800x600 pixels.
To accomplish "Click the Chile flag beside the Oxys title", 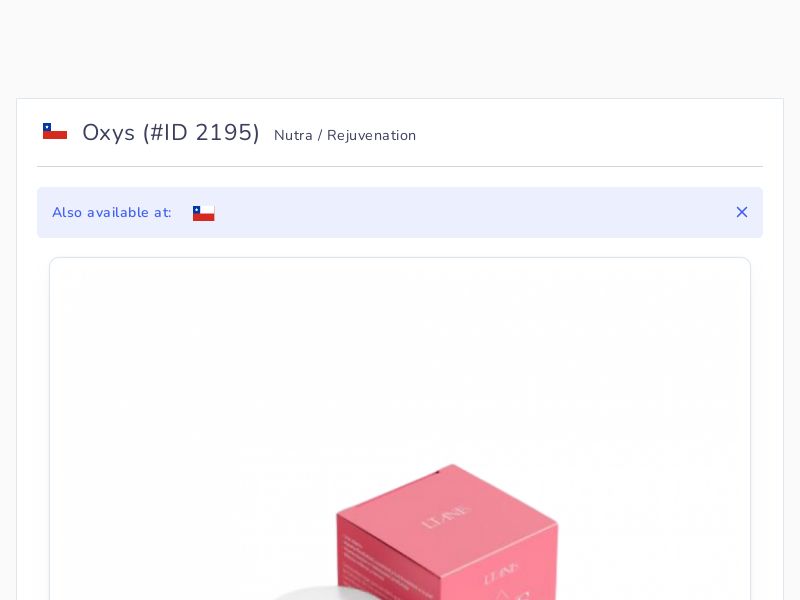I will (x=55, y=131).
